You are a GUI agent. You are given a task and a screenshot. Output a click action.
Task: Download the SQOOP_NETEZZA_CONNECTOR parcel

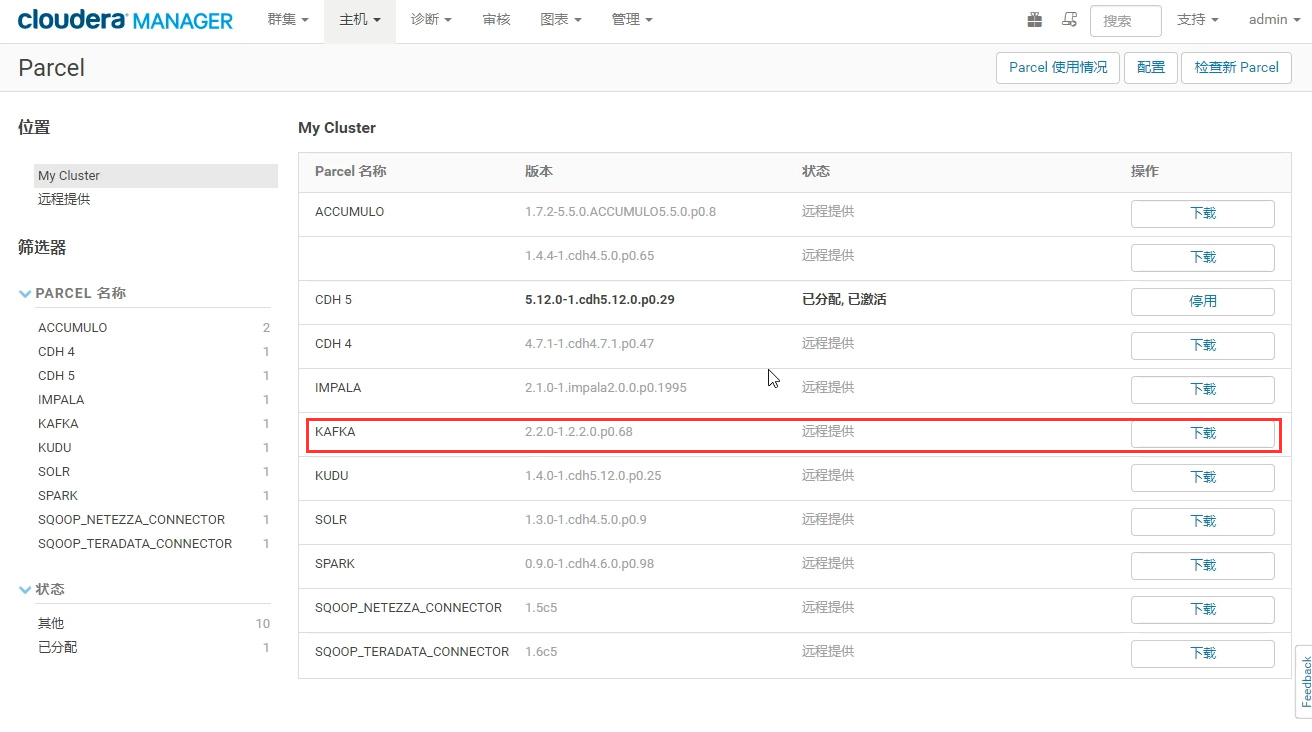point(1202,610)
